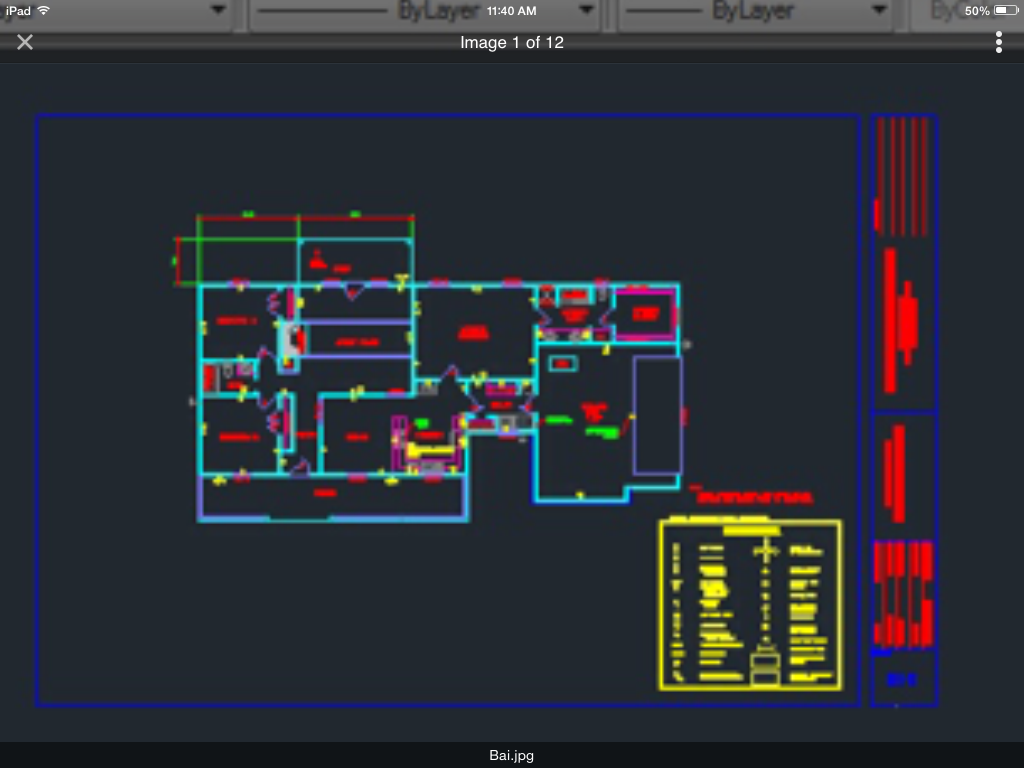Viewport: 1024px width, 768px height.
Task: Tap the iPad device label
Action: point(18,10)
